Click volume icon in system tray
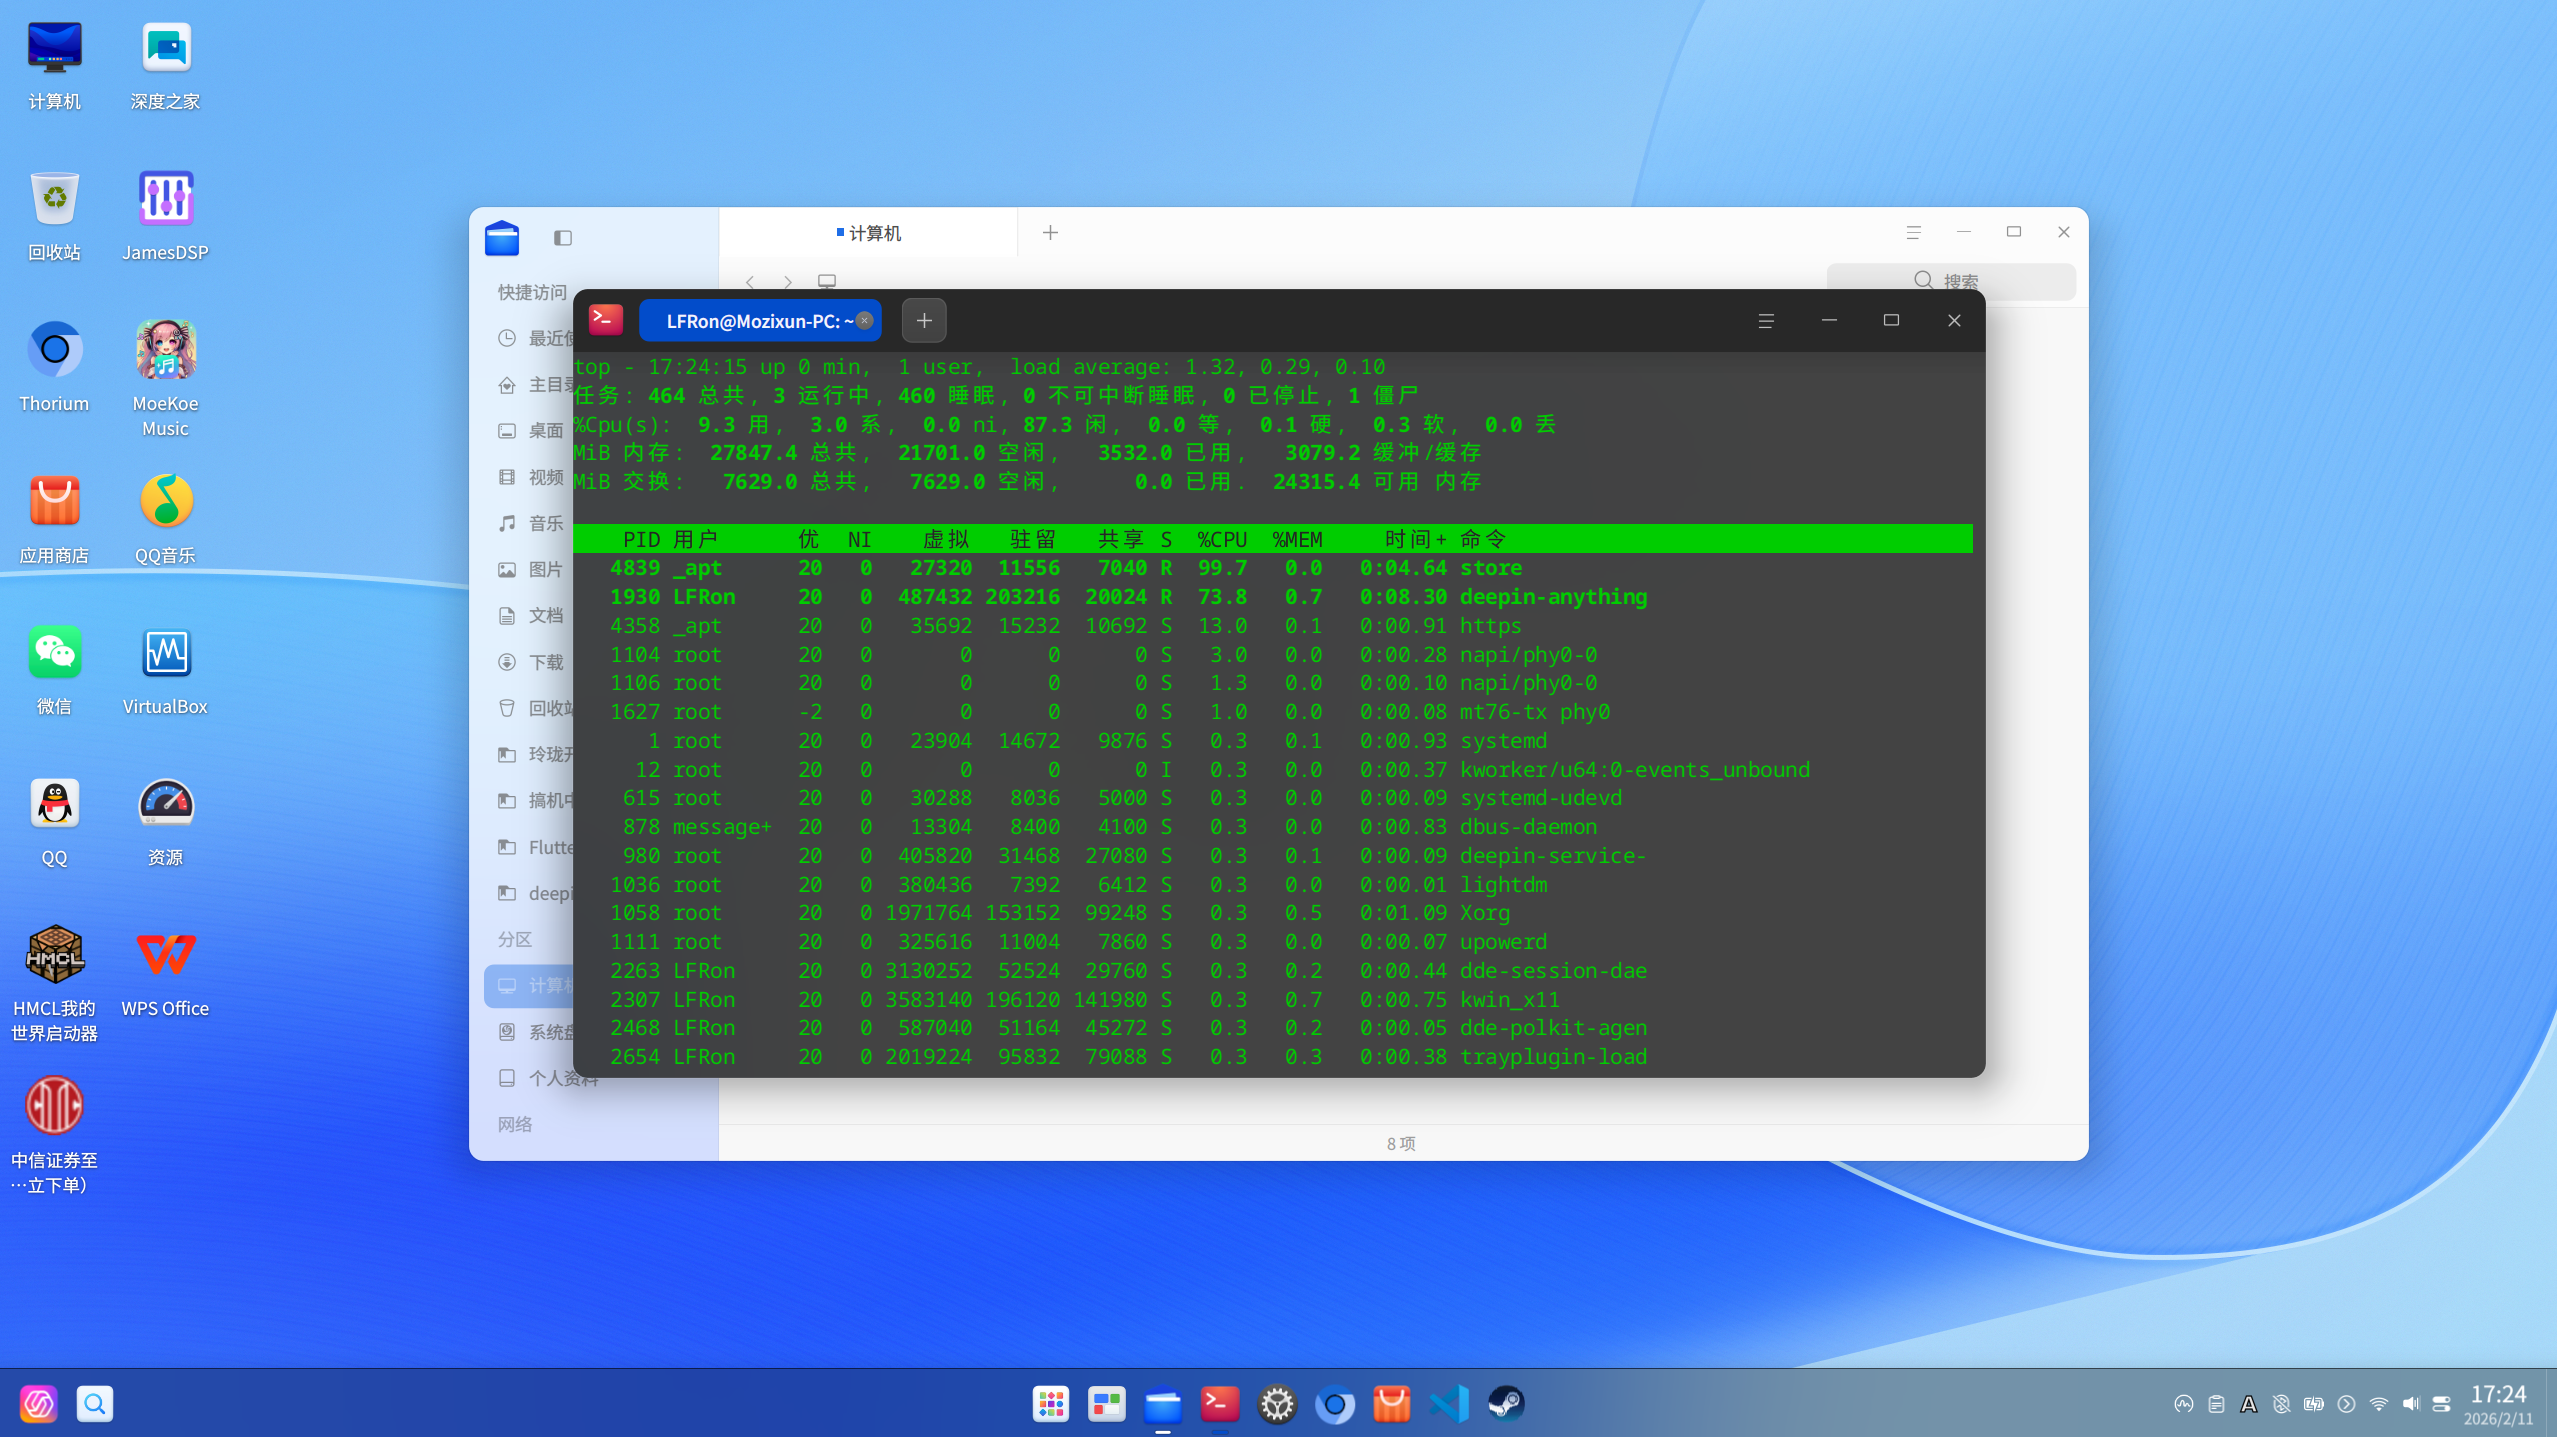The image size is (2557, 1437). click(x=2410, y=1404)
